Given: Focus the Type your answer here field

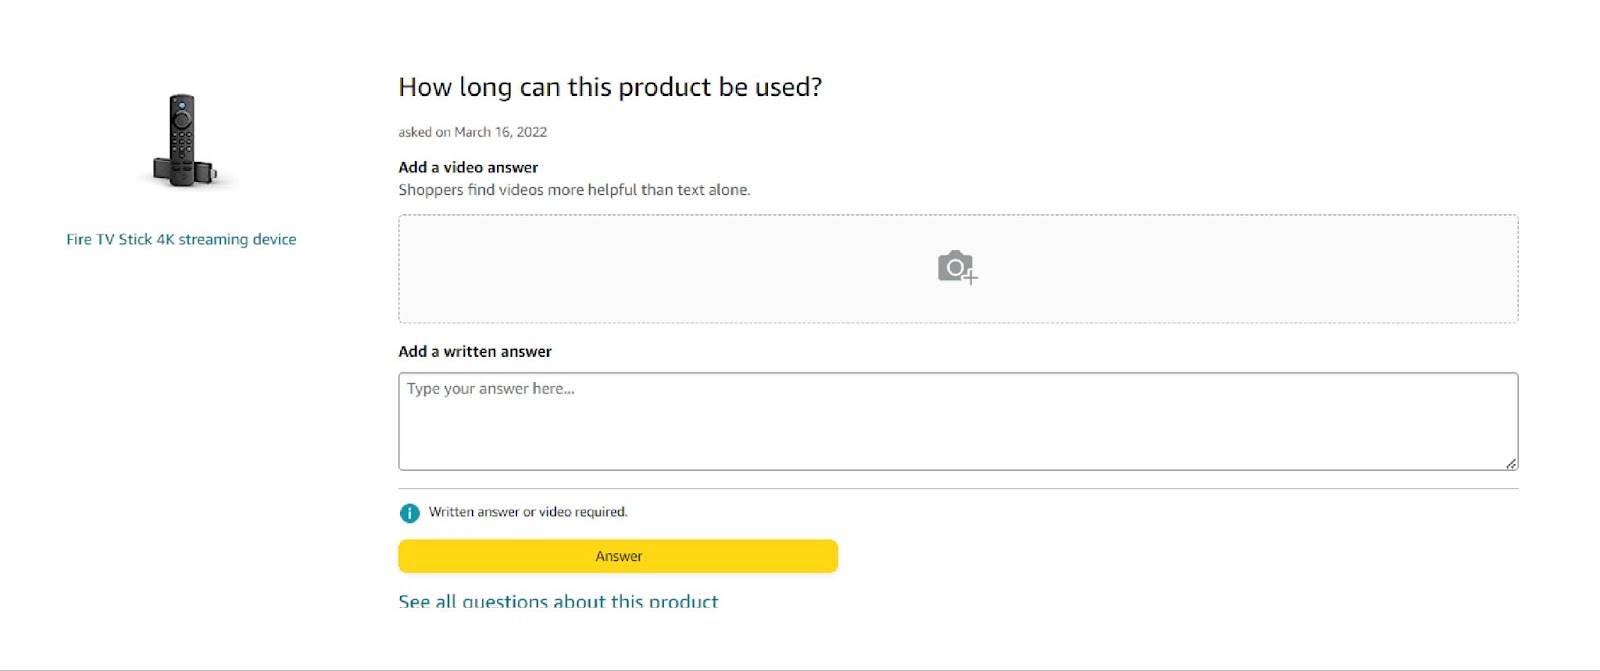Looking at the screenshot, I should (x=958, y=421).
